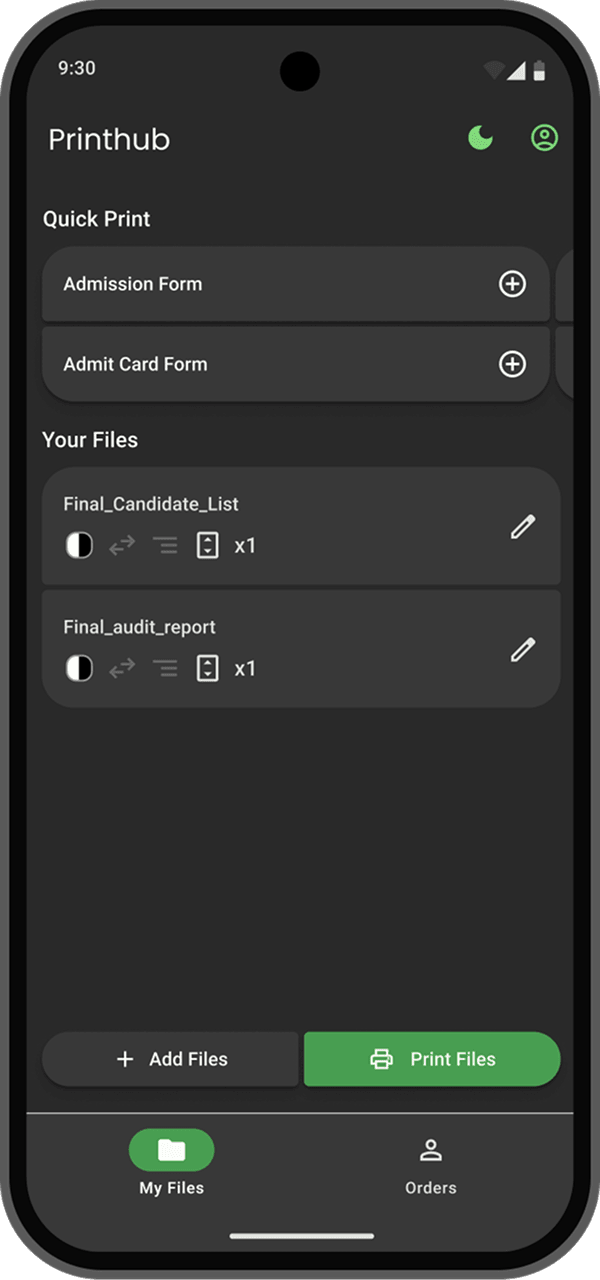Open the Orders tab
Screen dimensions: 600x1280
click(x=430, y=1163)
